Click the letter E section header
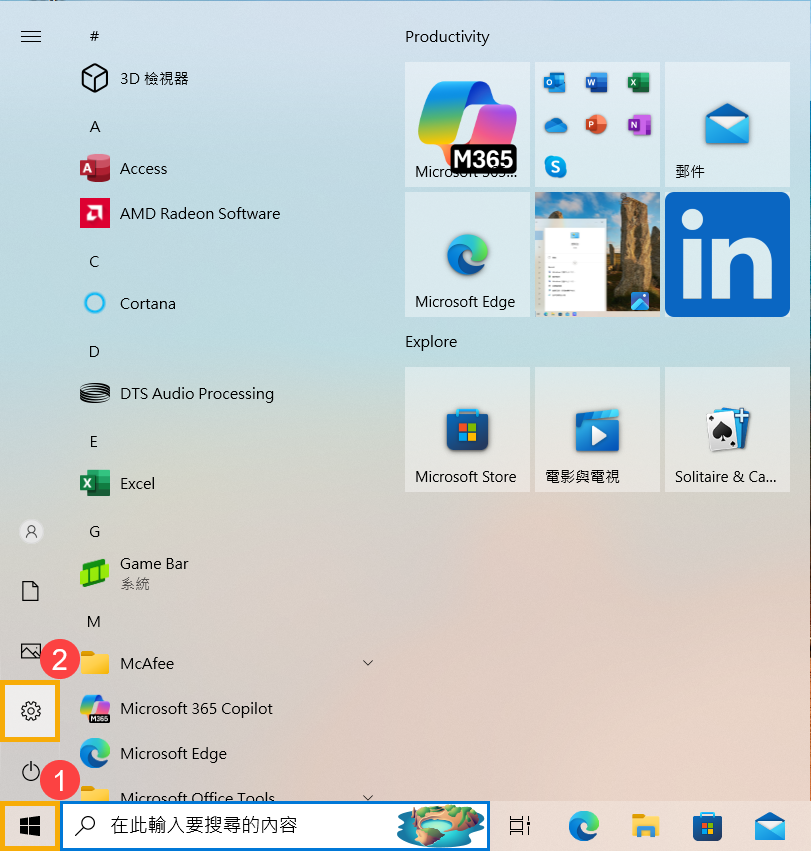This screenshot has height=851, width=811. (x=94, y=442)
